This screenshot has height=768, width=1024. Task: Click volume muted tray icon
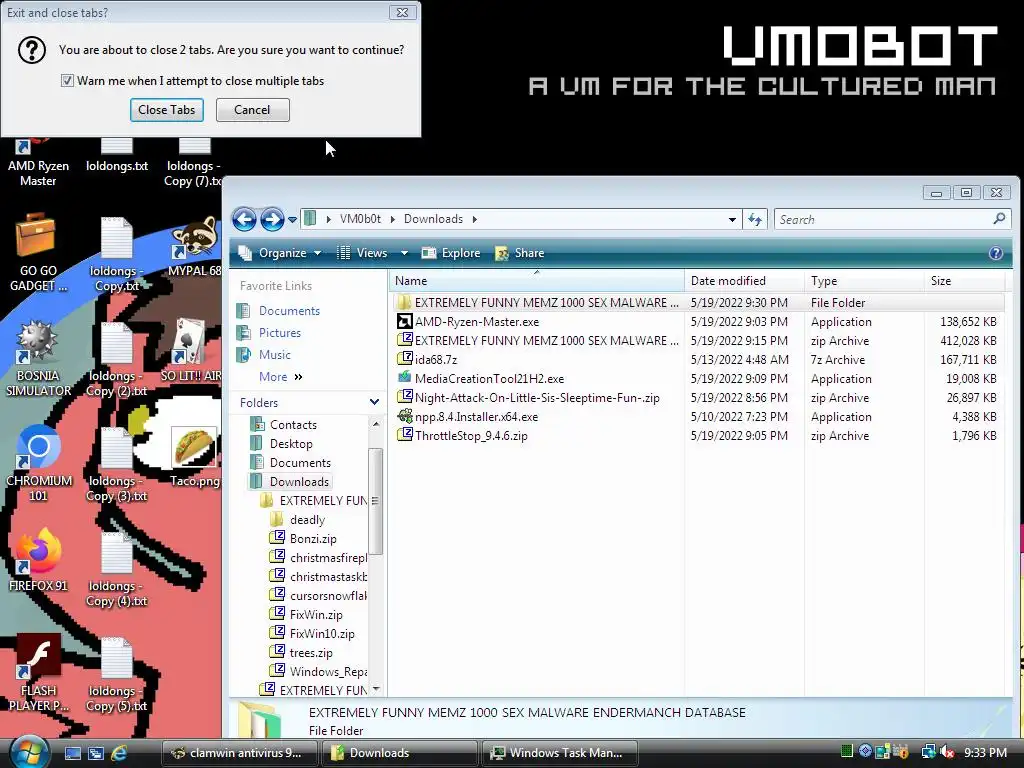pos(948,753)
